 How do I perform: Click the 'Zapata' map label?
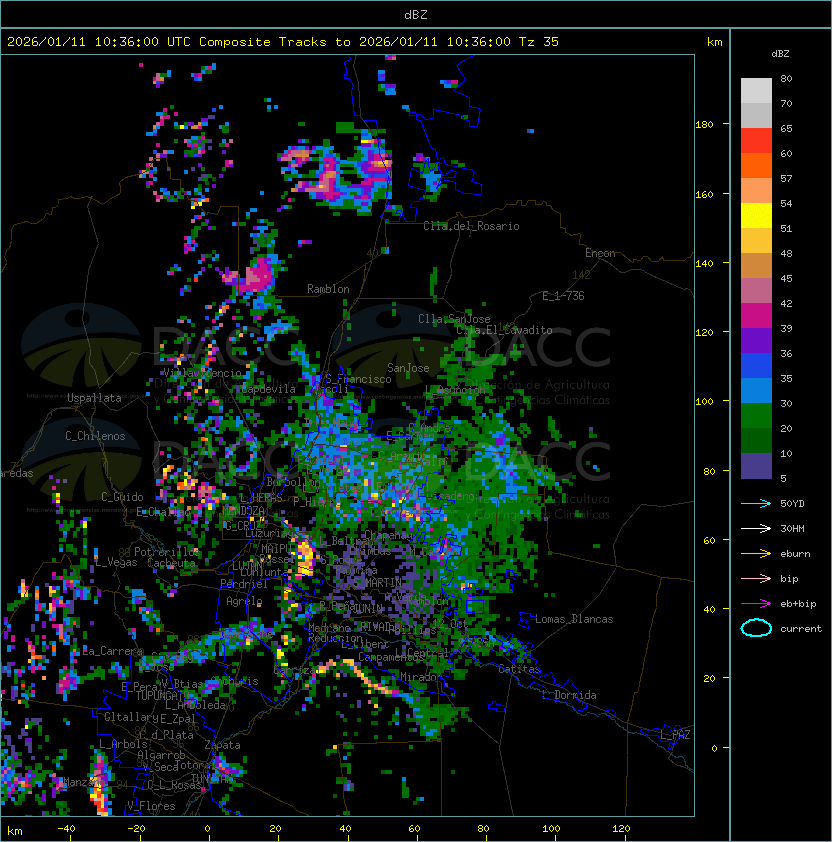[222, 745]
